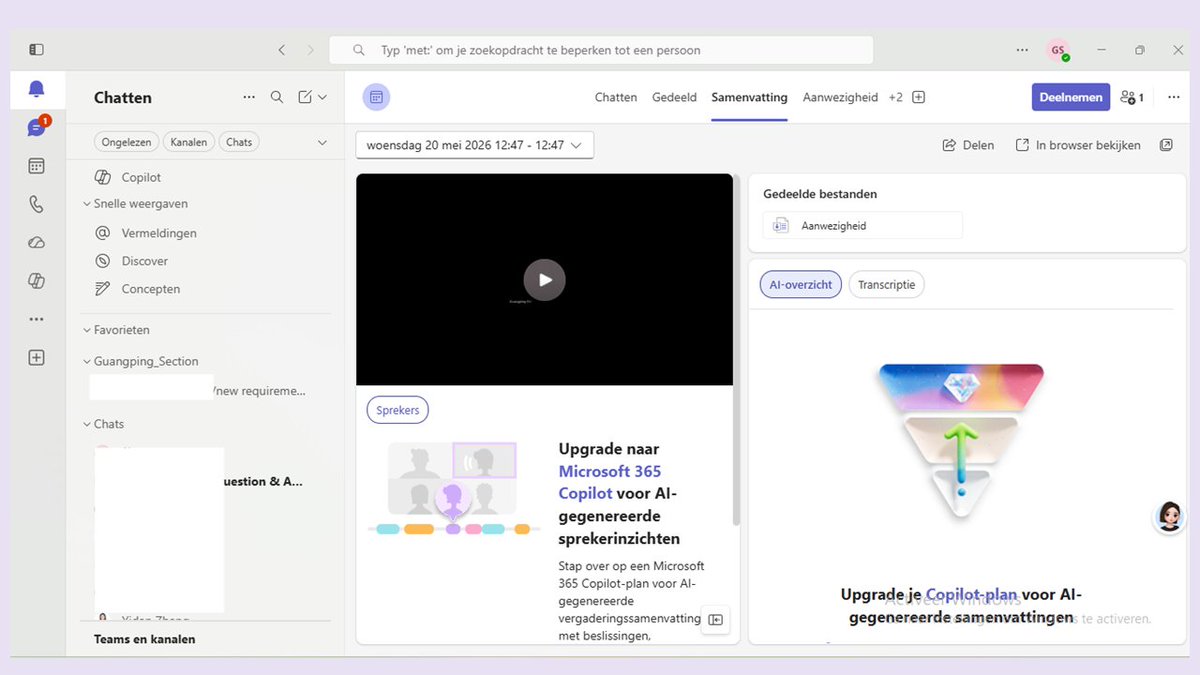Show the +2 hidden tabs

(895, 97)
